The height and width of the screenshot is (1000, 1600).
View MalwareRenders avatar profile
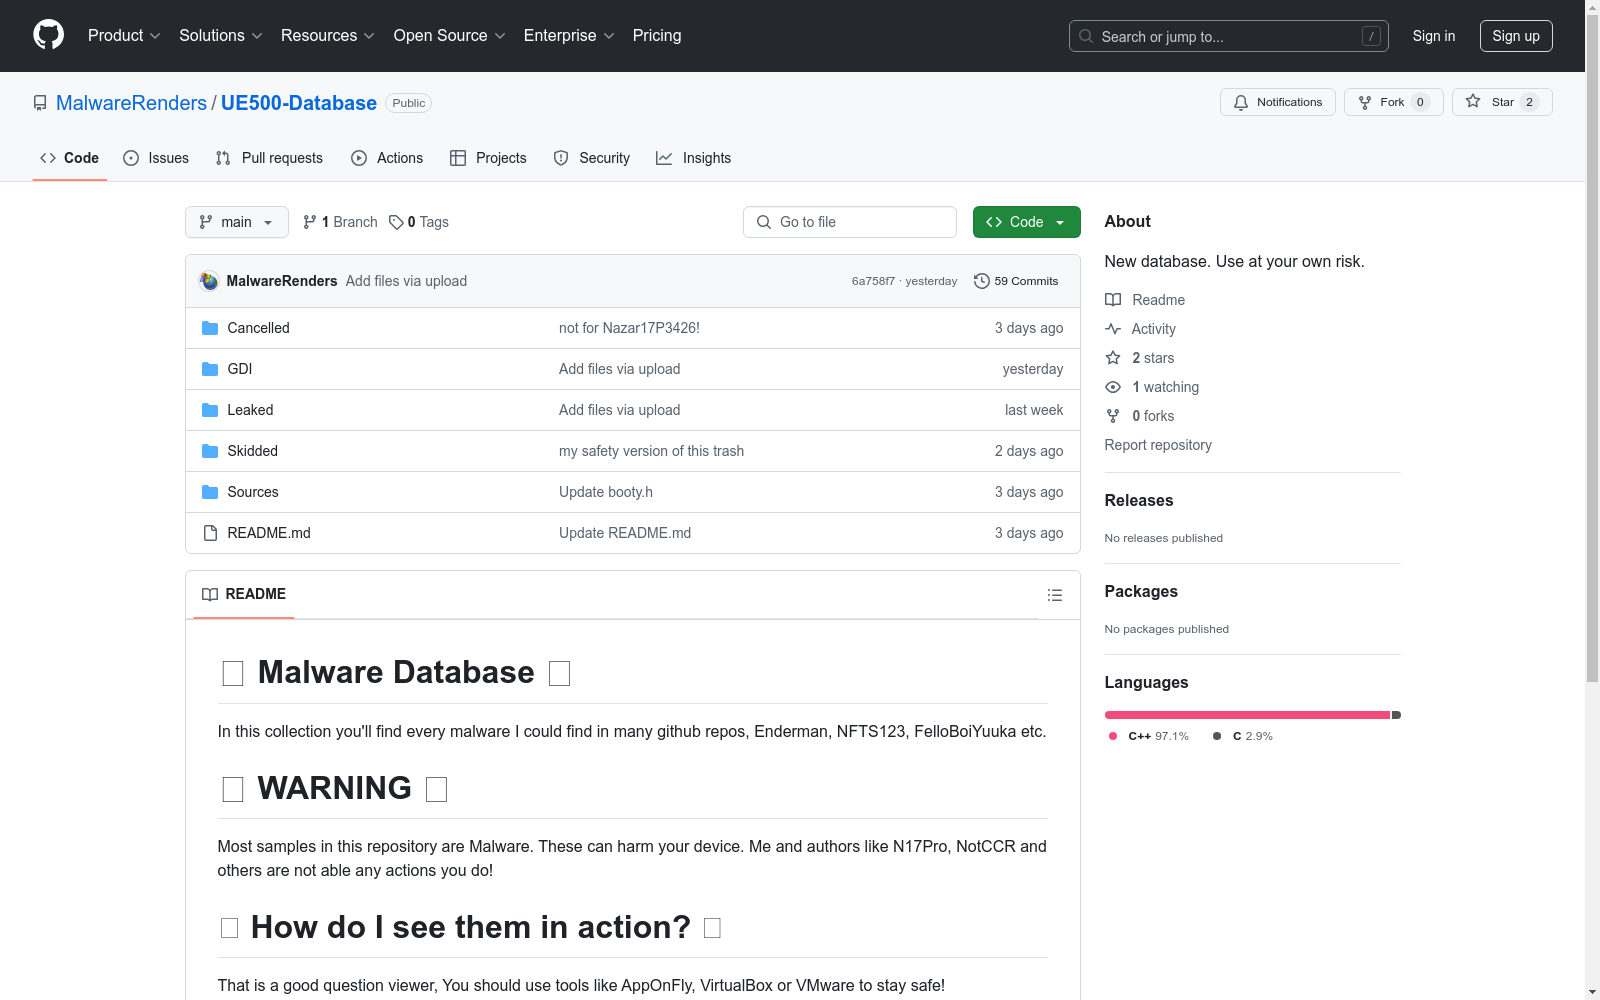point(209,281)
